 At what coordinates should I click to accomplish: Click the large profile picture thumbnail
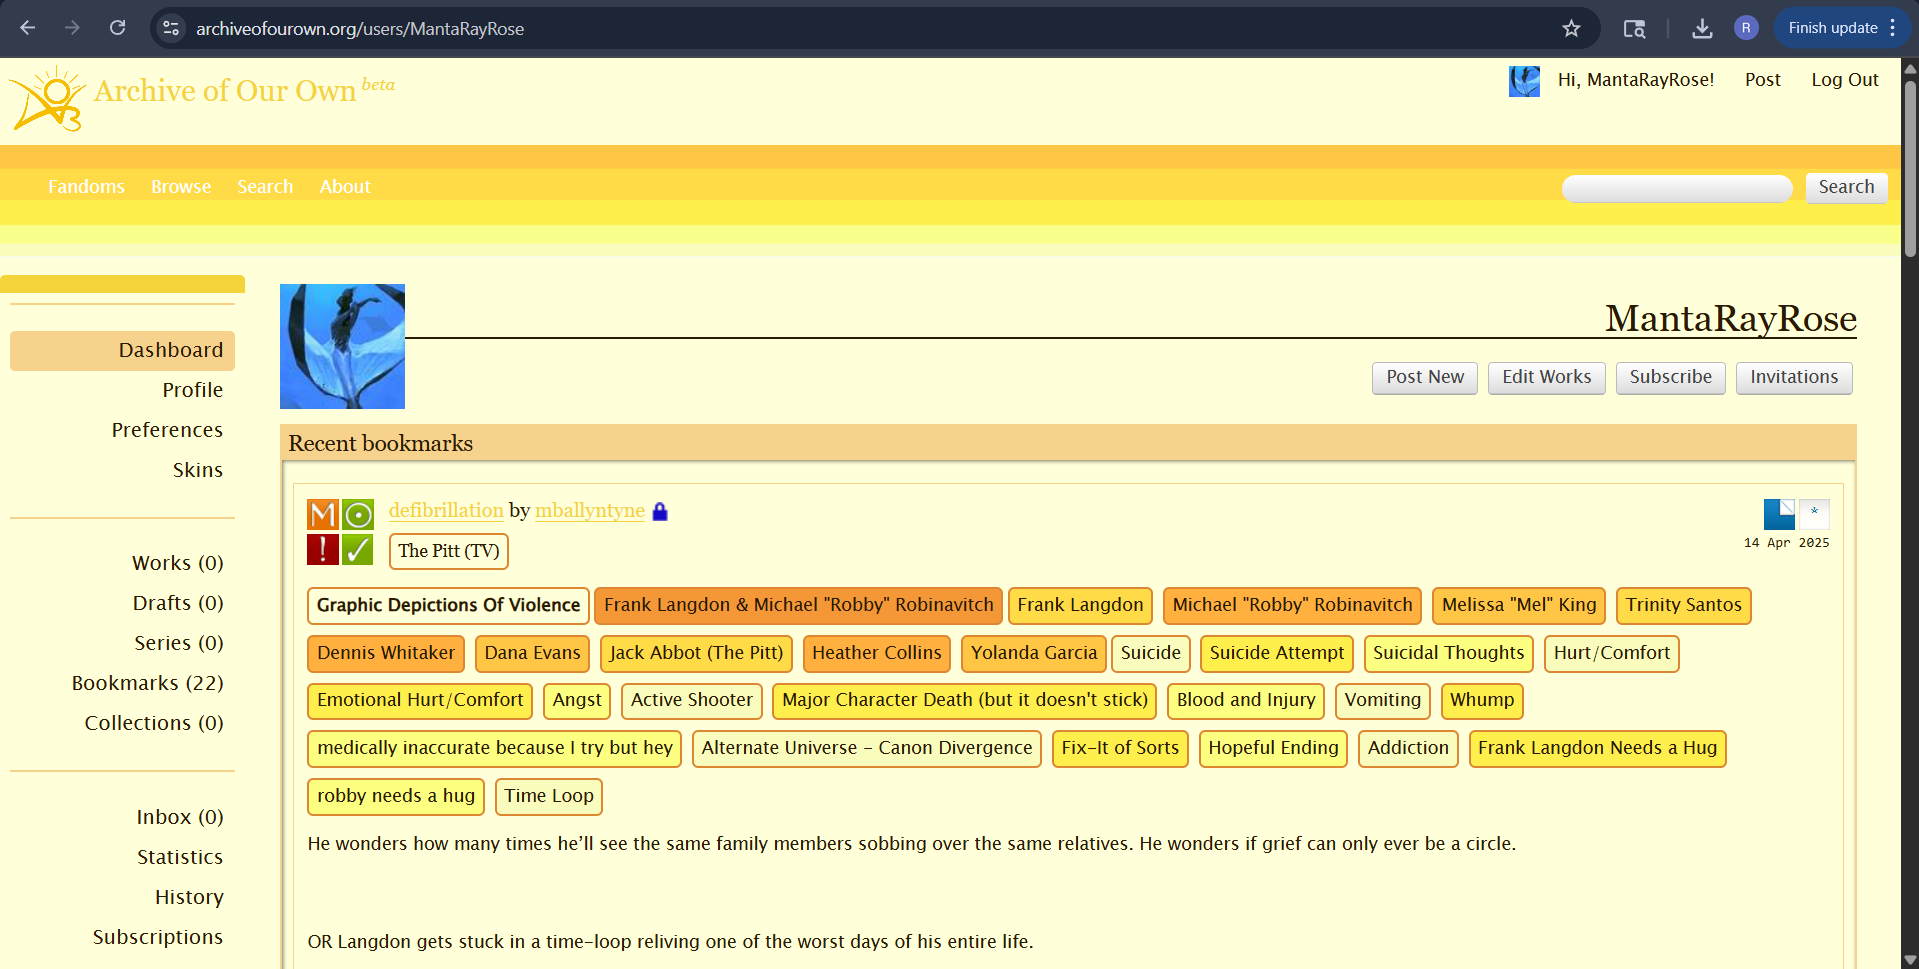point(342,346)
